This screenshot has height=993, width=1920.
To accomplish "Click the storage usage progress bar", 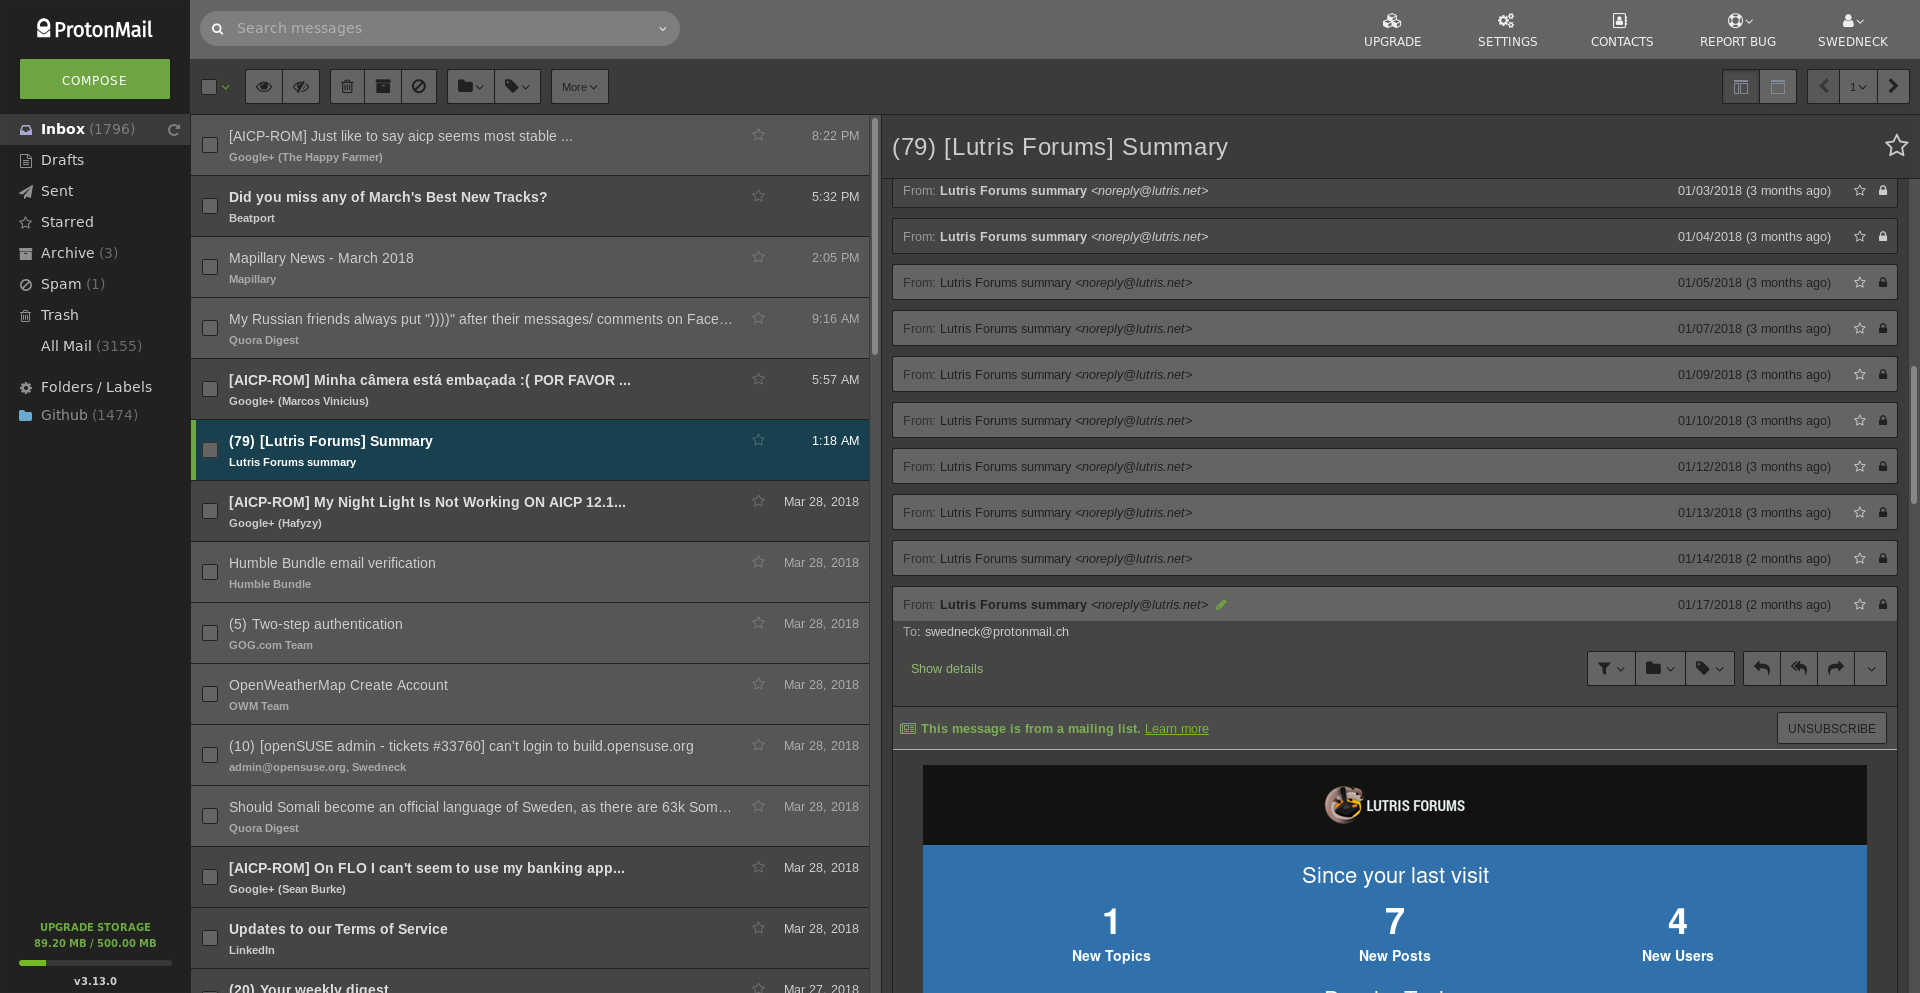I will pyautogui.click(x=95, y=963).
